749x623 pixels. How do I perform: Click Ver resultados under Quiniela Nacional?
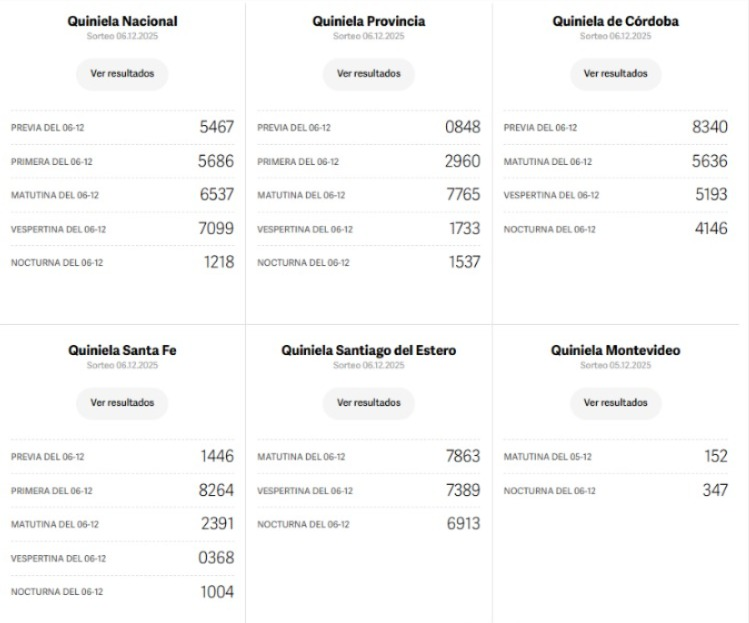[x=122, y=73]
